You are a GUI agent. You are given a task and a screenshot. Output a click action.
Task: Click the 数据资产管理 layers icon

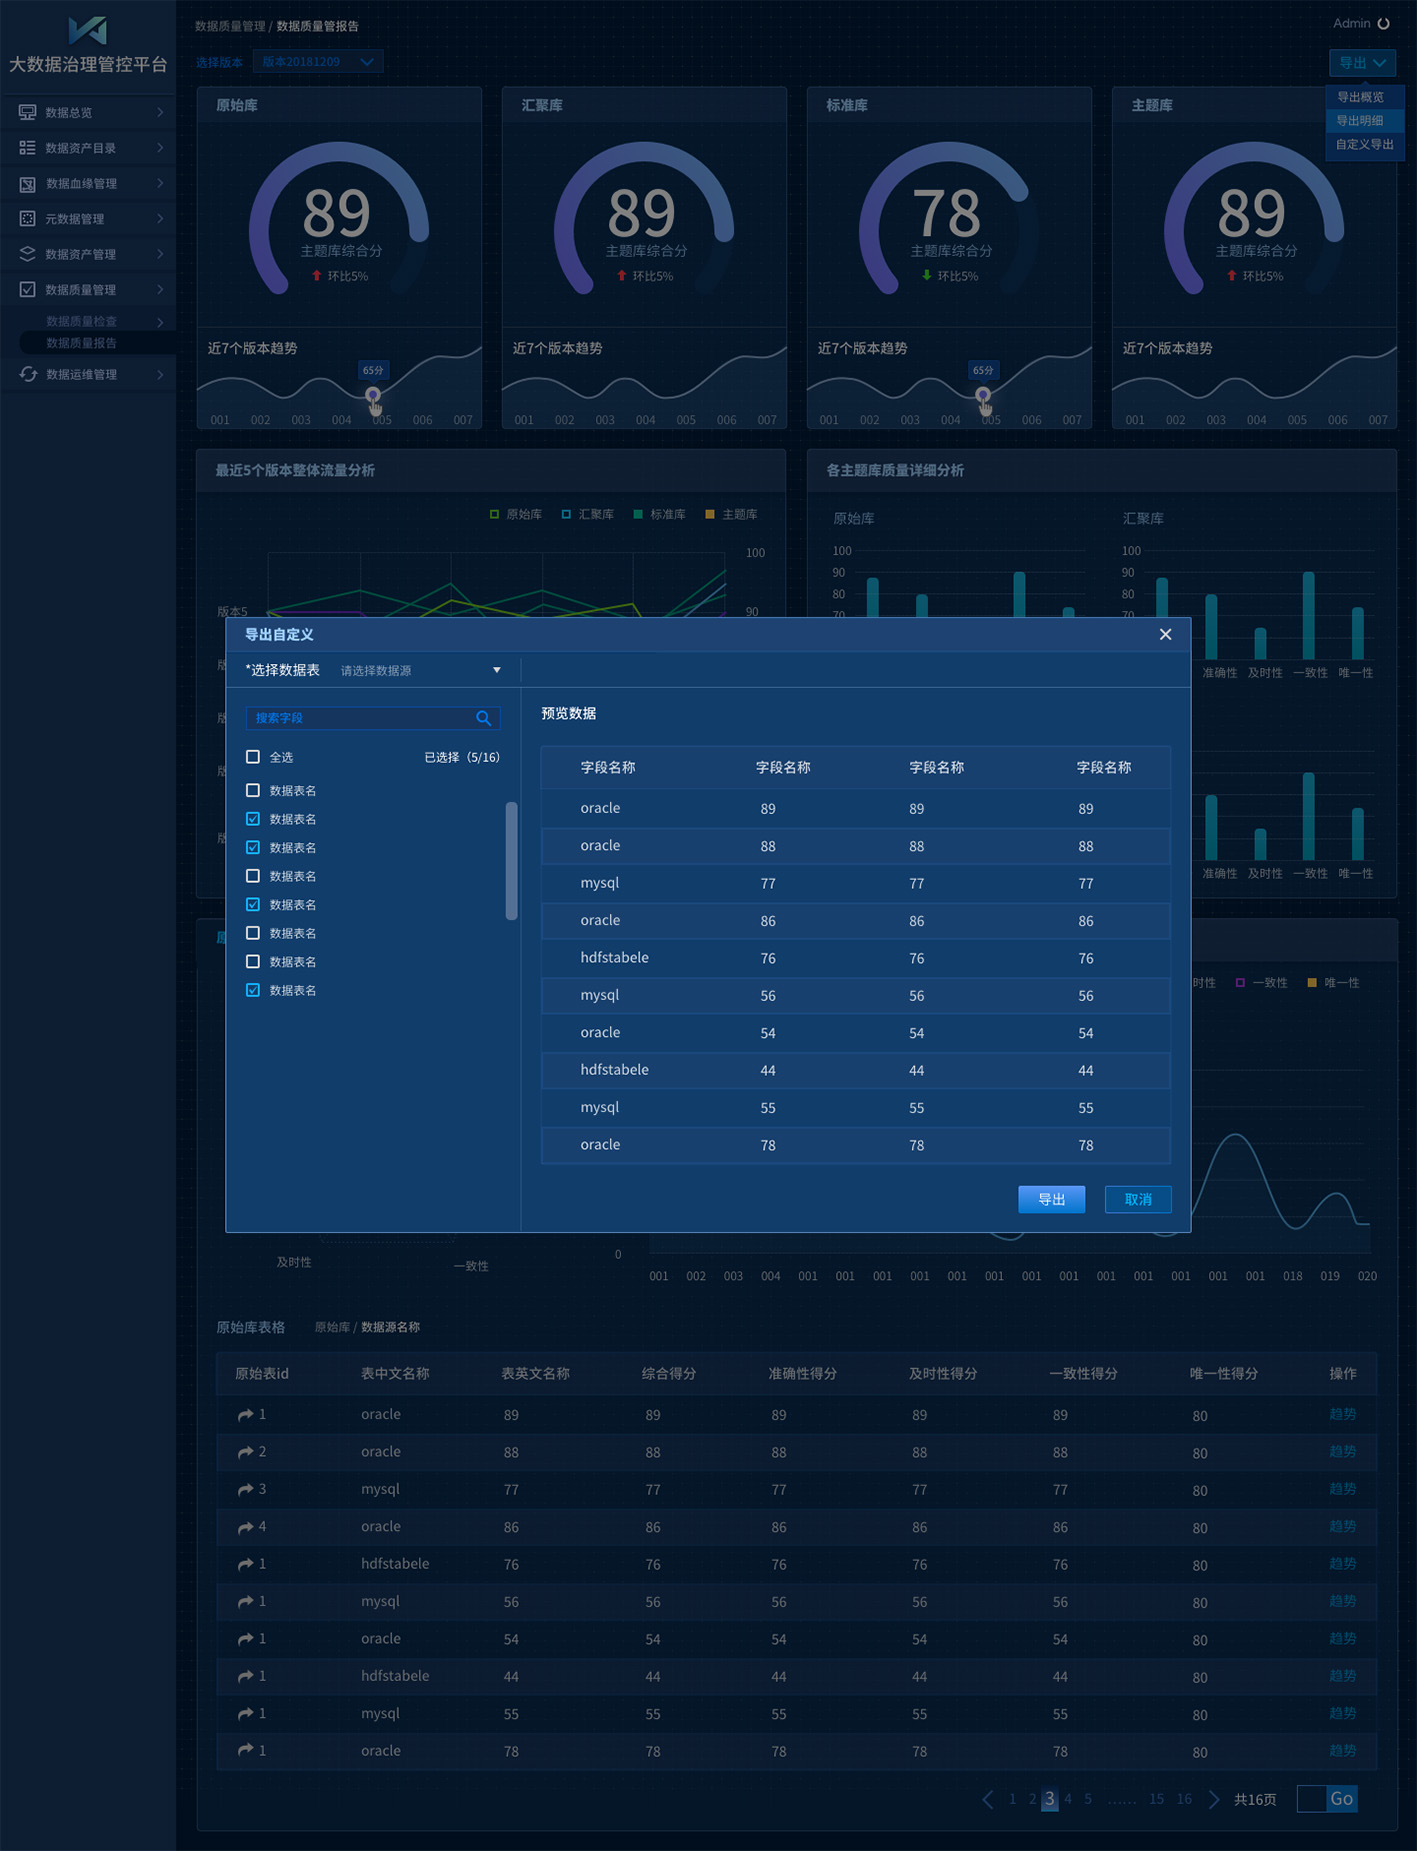coord(27,254)
